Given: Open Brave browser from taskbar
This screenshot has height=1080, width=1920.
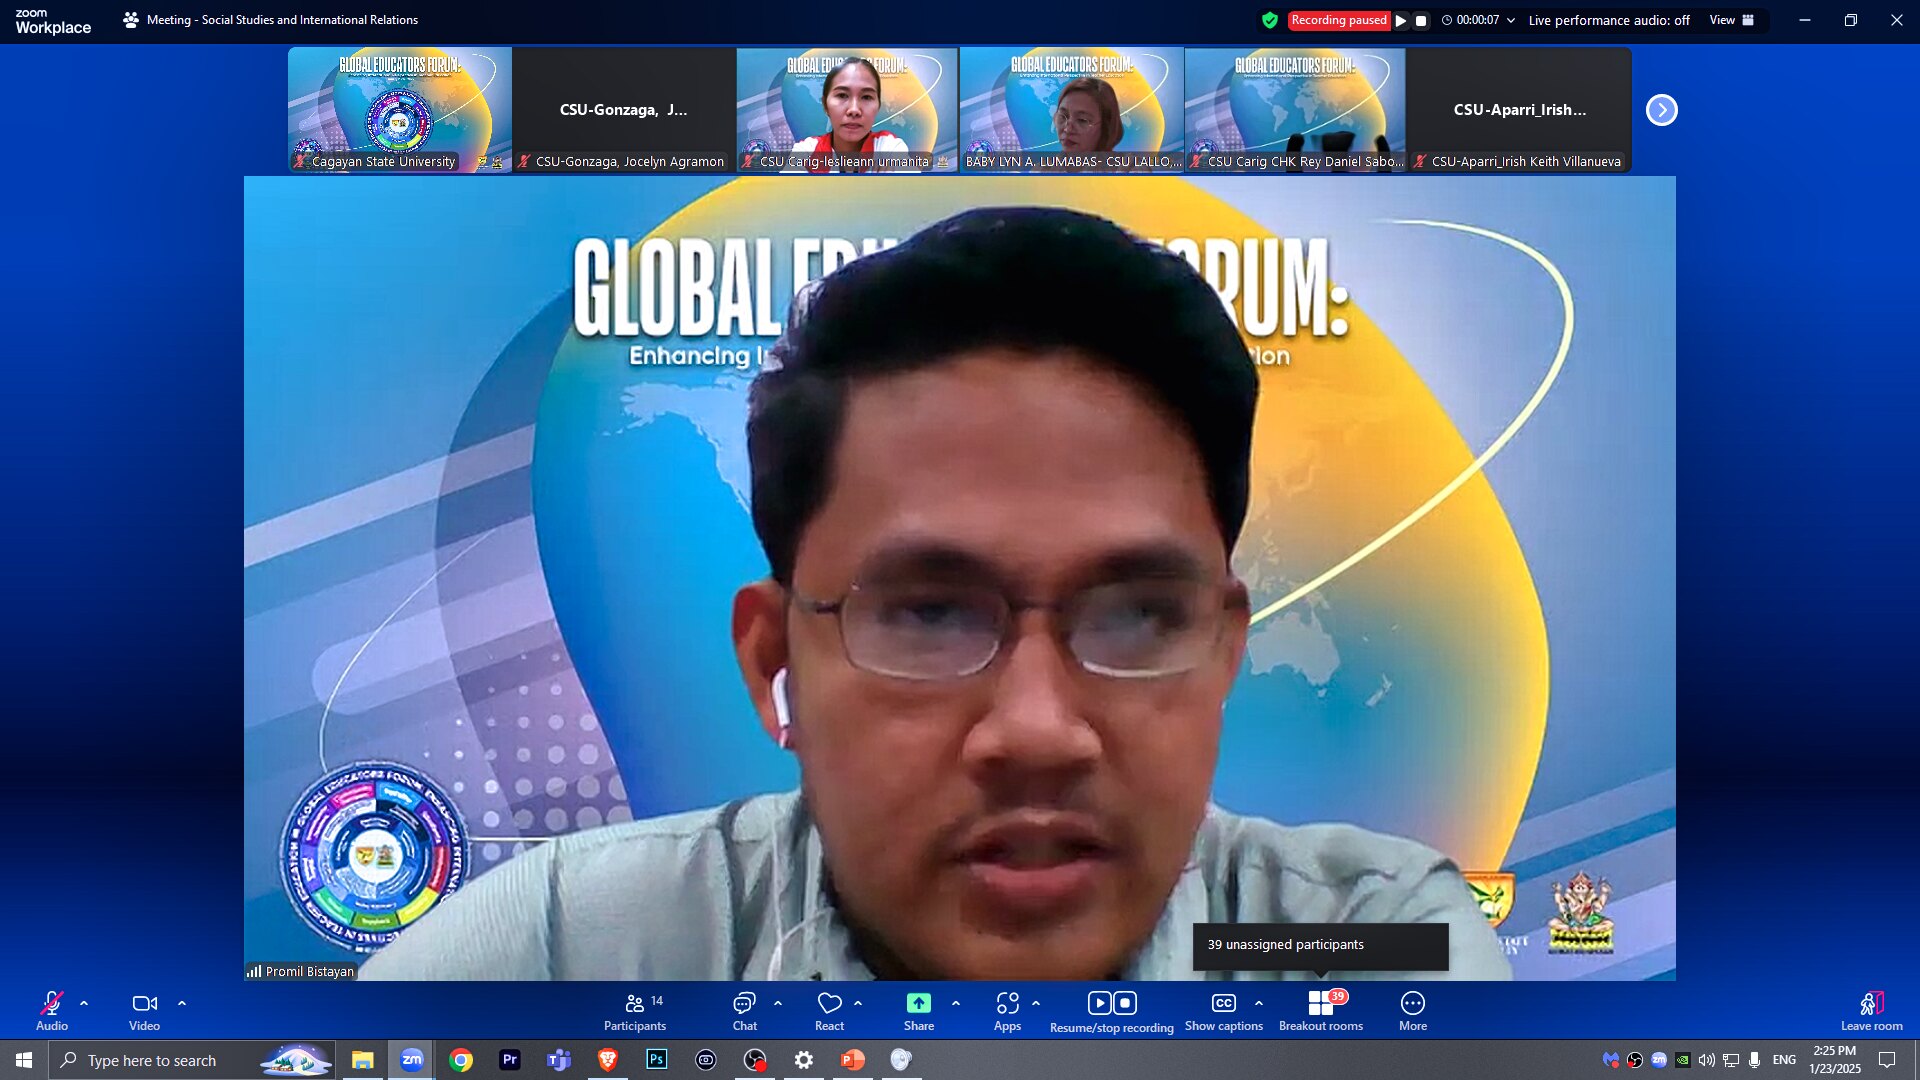Looking at the screenshot, I should click(607, 1060).
